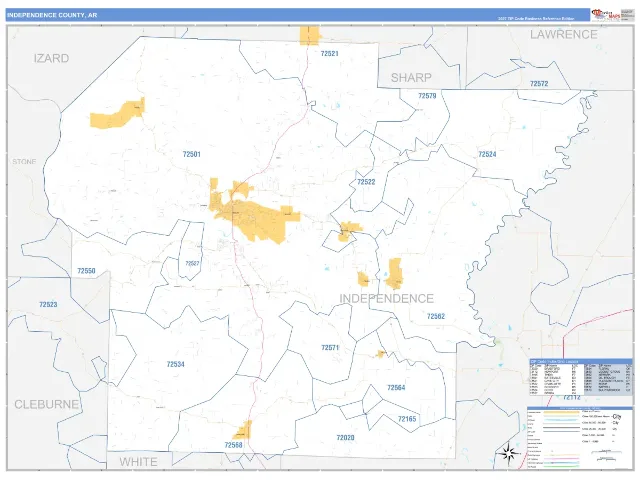Image resolution: width=640 pixels, height=480 pixels.
Task: Click the compass rose icon
Action: tap(508, 453)
